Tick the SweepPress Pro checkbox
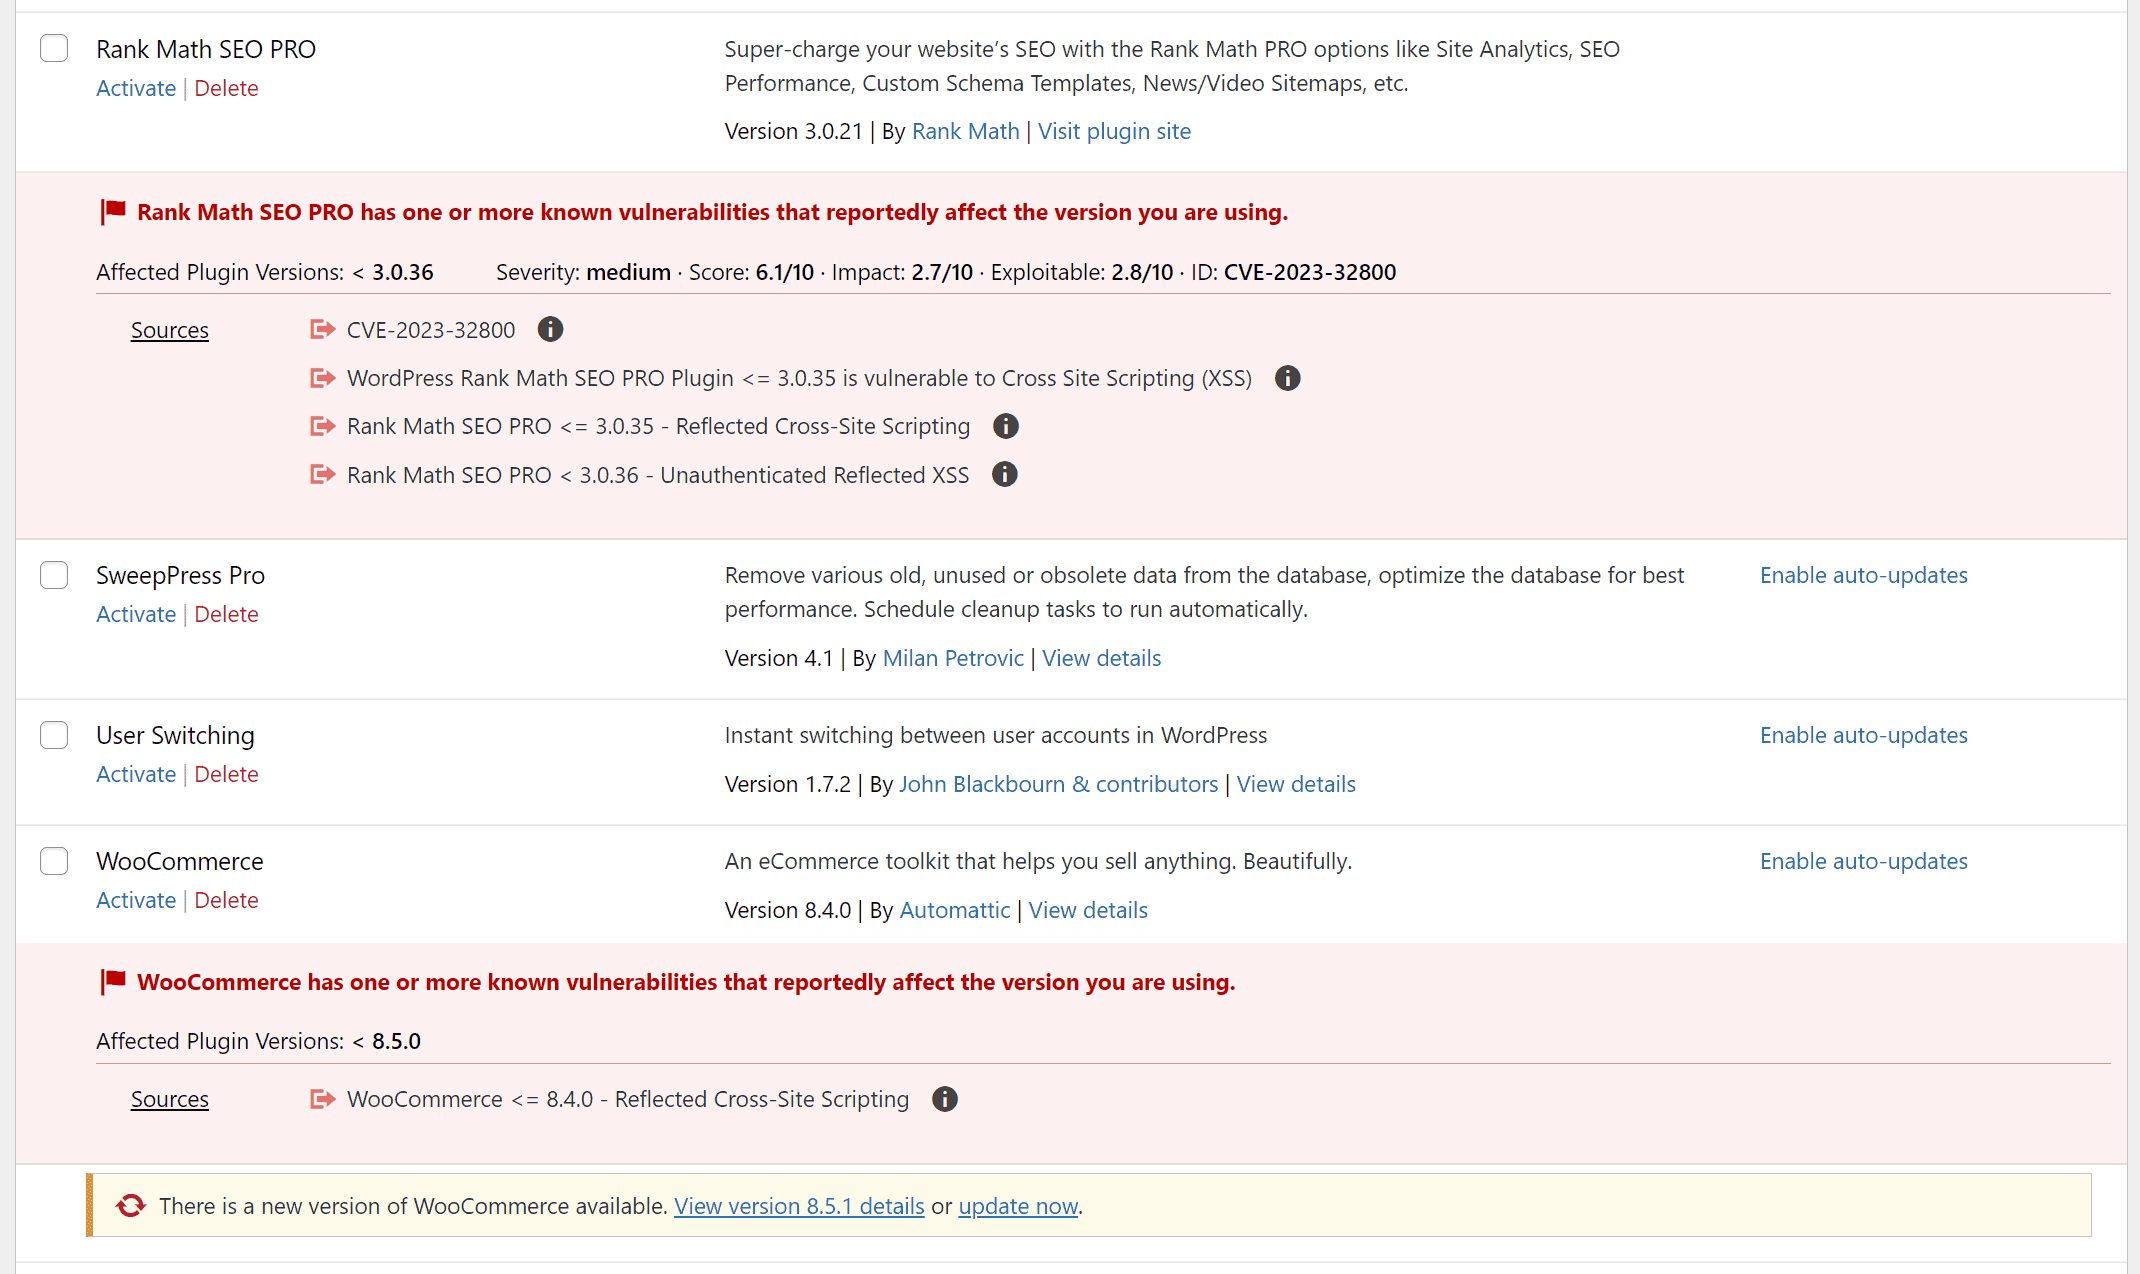The width and height of the screenshot is (2140, 1274). pyautogui.click(x=54, y=575)
